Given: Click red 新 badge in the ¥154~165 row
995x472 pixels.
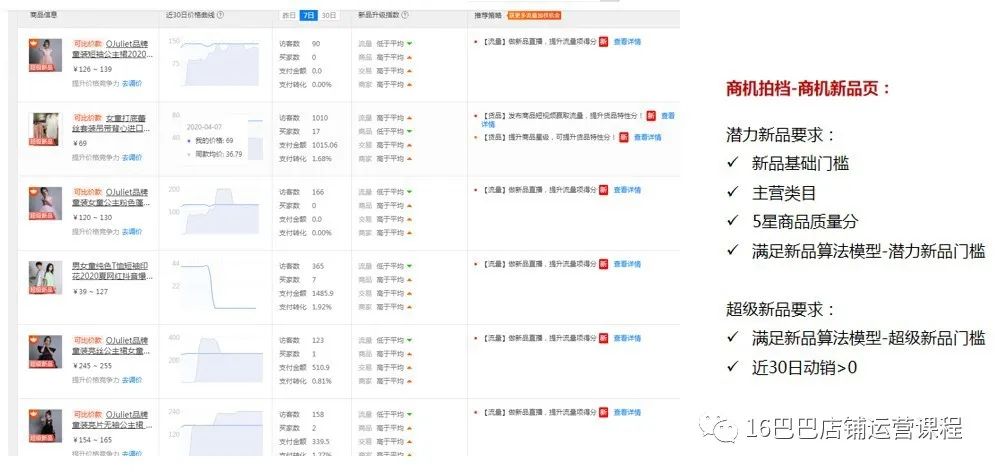Looking at the screenshot, I should click(603, 412).
